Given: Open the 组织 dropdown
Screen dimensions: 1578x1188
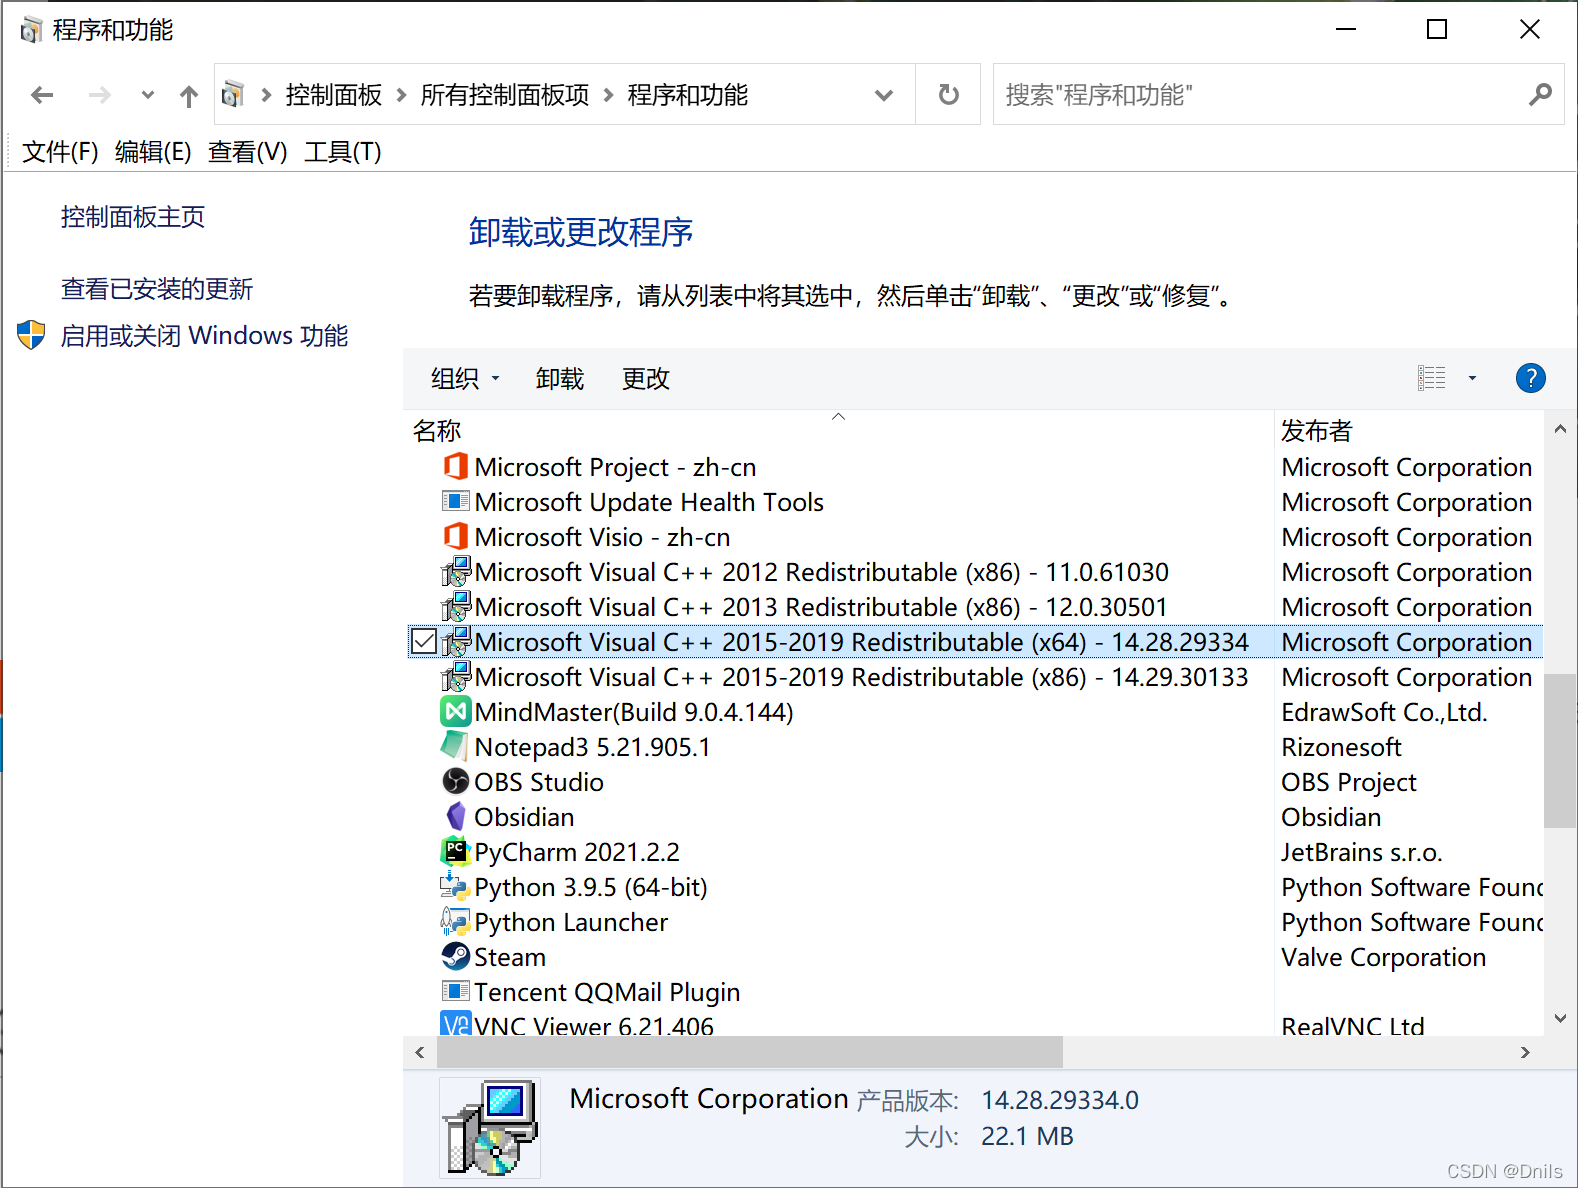Looking at the screenshot, I should tap(465, 378).
